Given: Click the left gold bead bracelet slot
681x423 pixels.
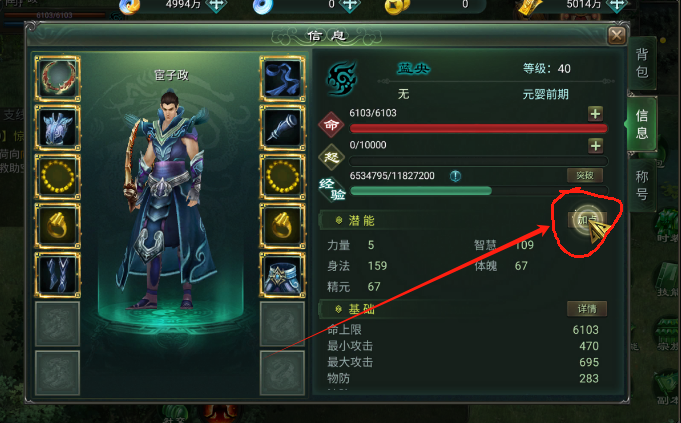Looking at the screenshot, I should [57, 177].
